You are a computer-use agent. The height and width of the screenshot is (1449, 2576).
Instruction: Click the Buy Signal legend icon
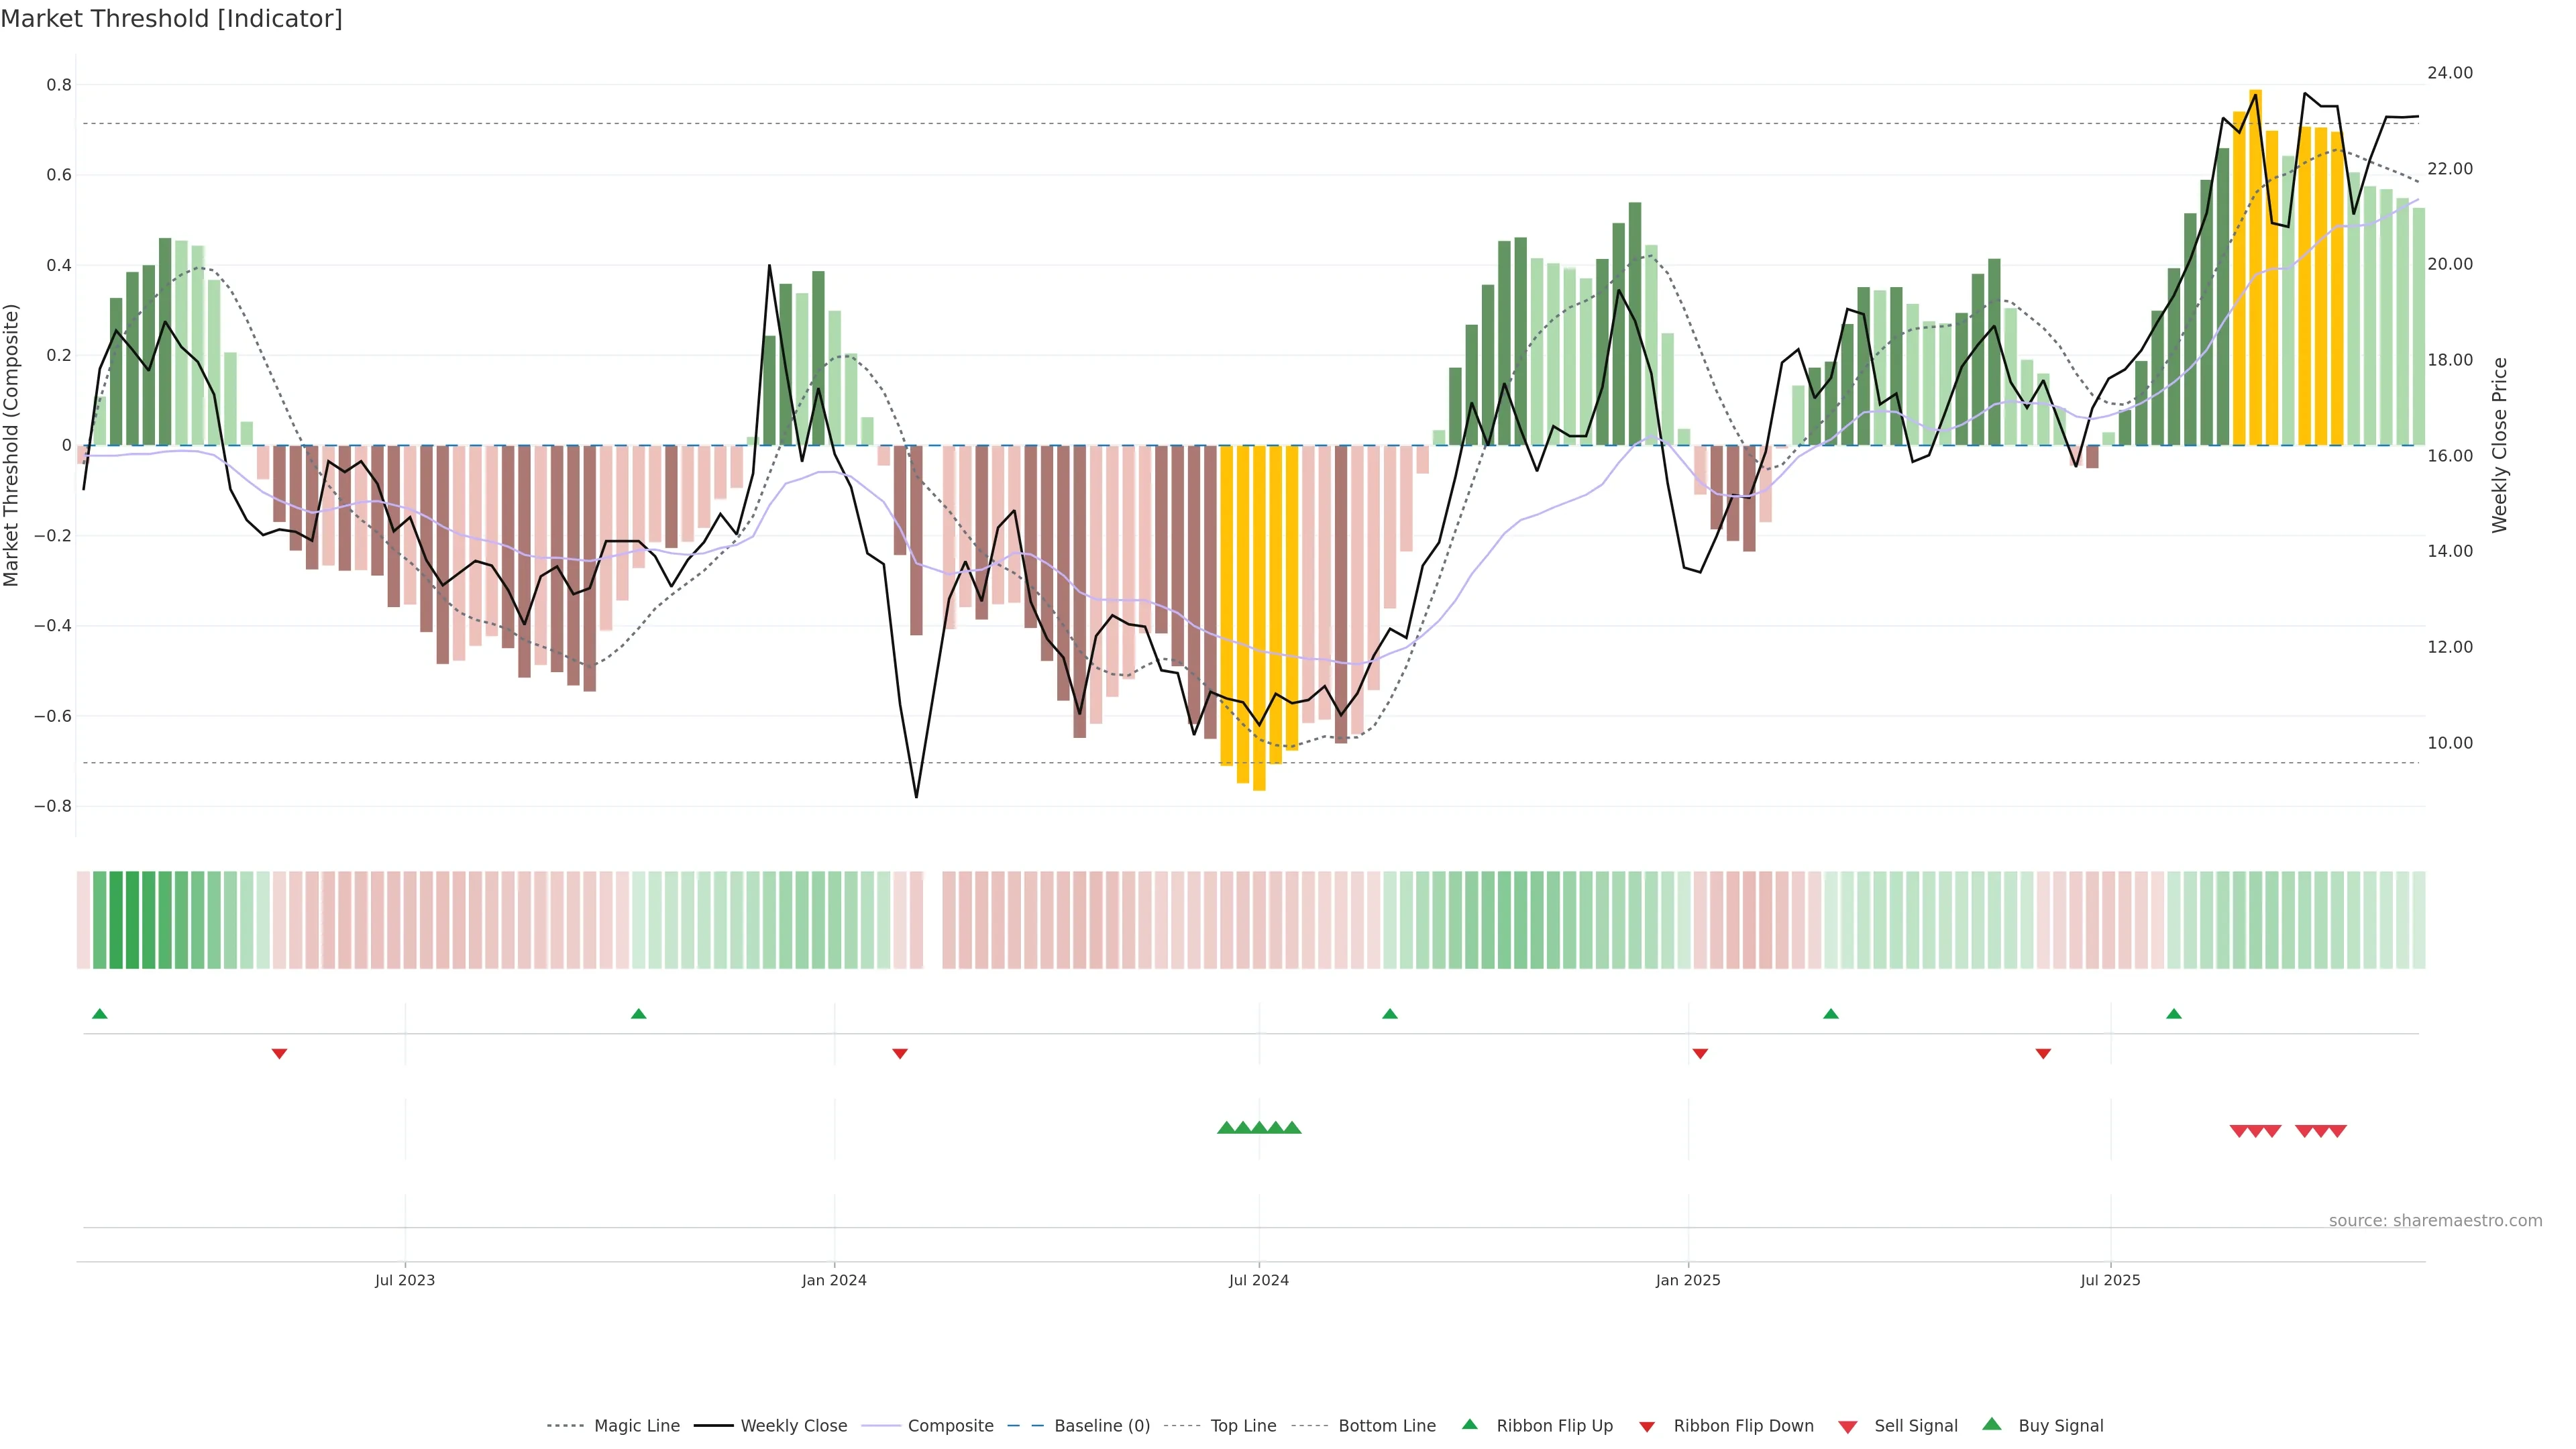point(1991,1424)
